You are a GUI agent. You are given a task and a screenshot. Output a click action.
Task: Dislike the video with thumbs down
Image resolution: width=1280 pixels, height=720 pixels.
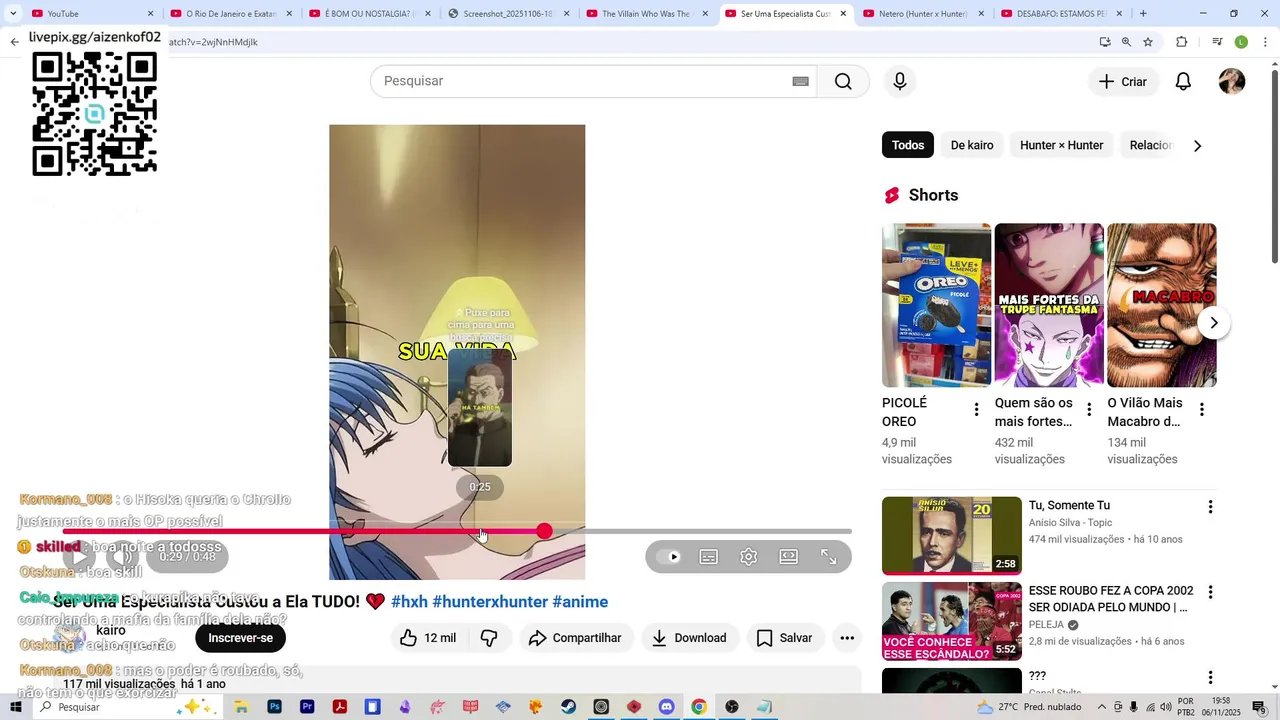click(x=489, y=638)
